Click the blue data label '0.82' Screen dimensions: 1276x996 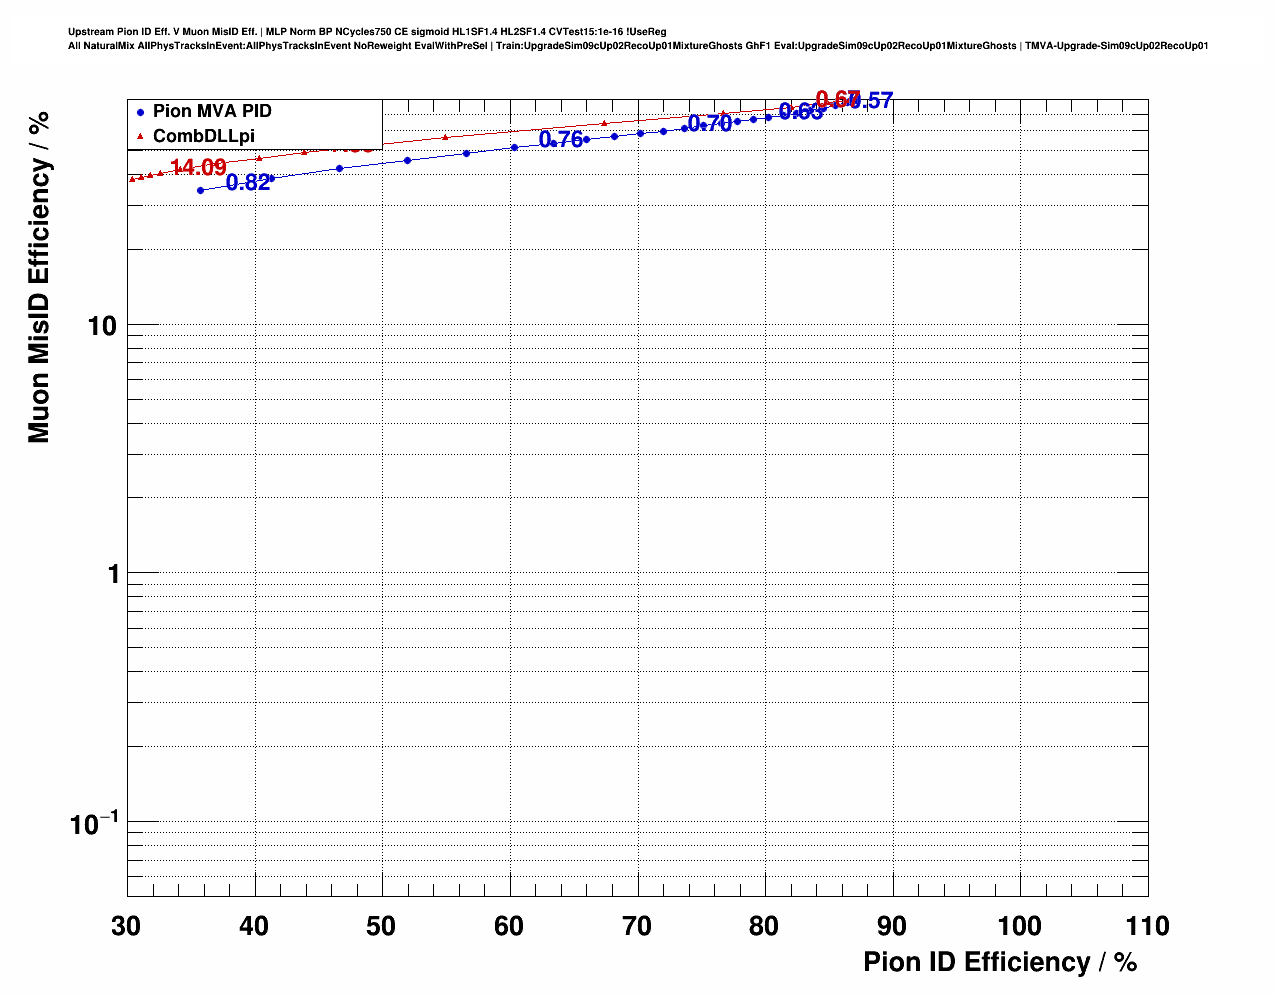click(248, 183)
